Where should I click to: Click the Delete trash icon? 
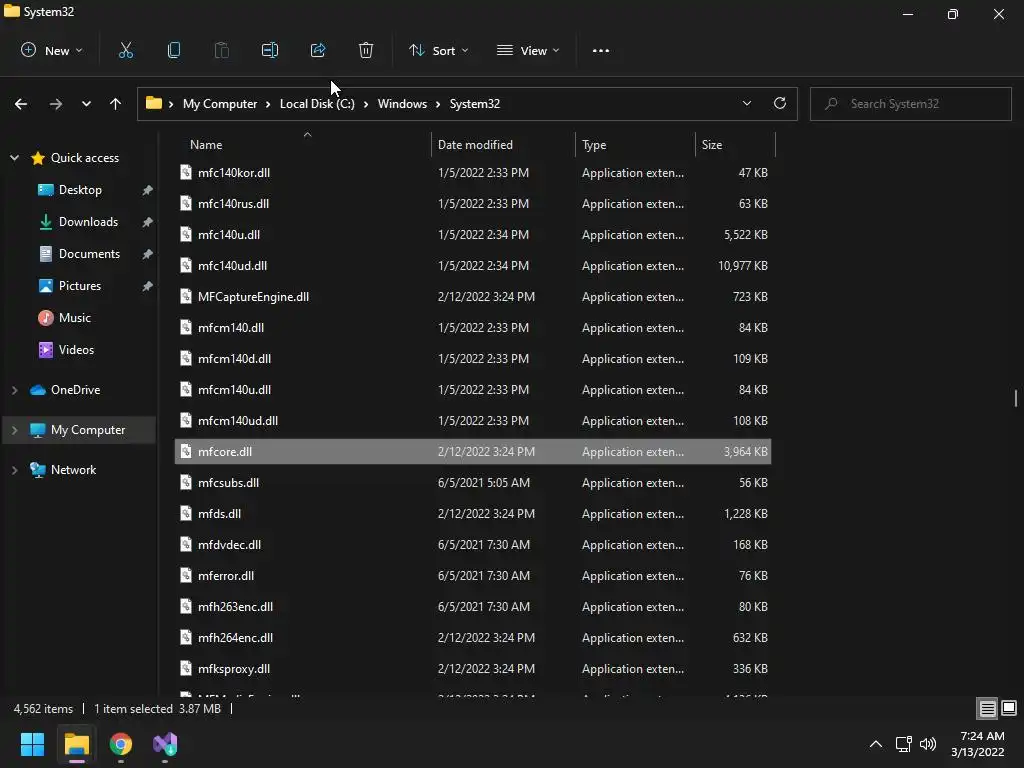366,50
